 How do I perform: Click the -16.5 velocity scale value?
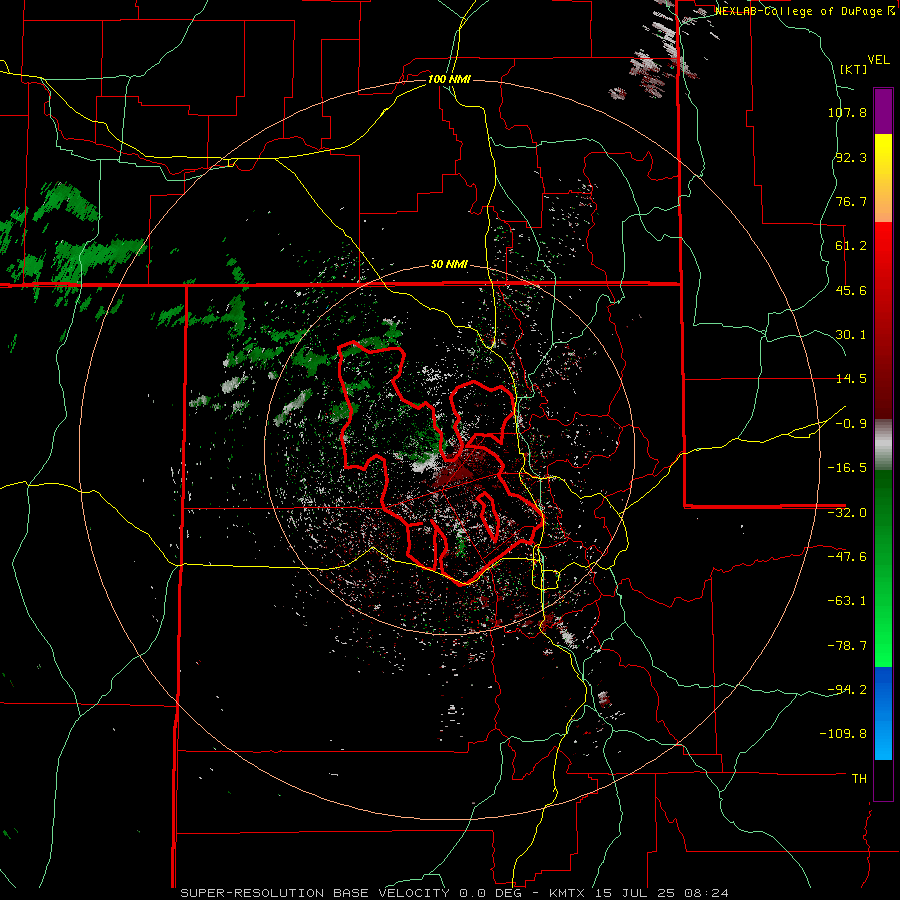point(847,468)
